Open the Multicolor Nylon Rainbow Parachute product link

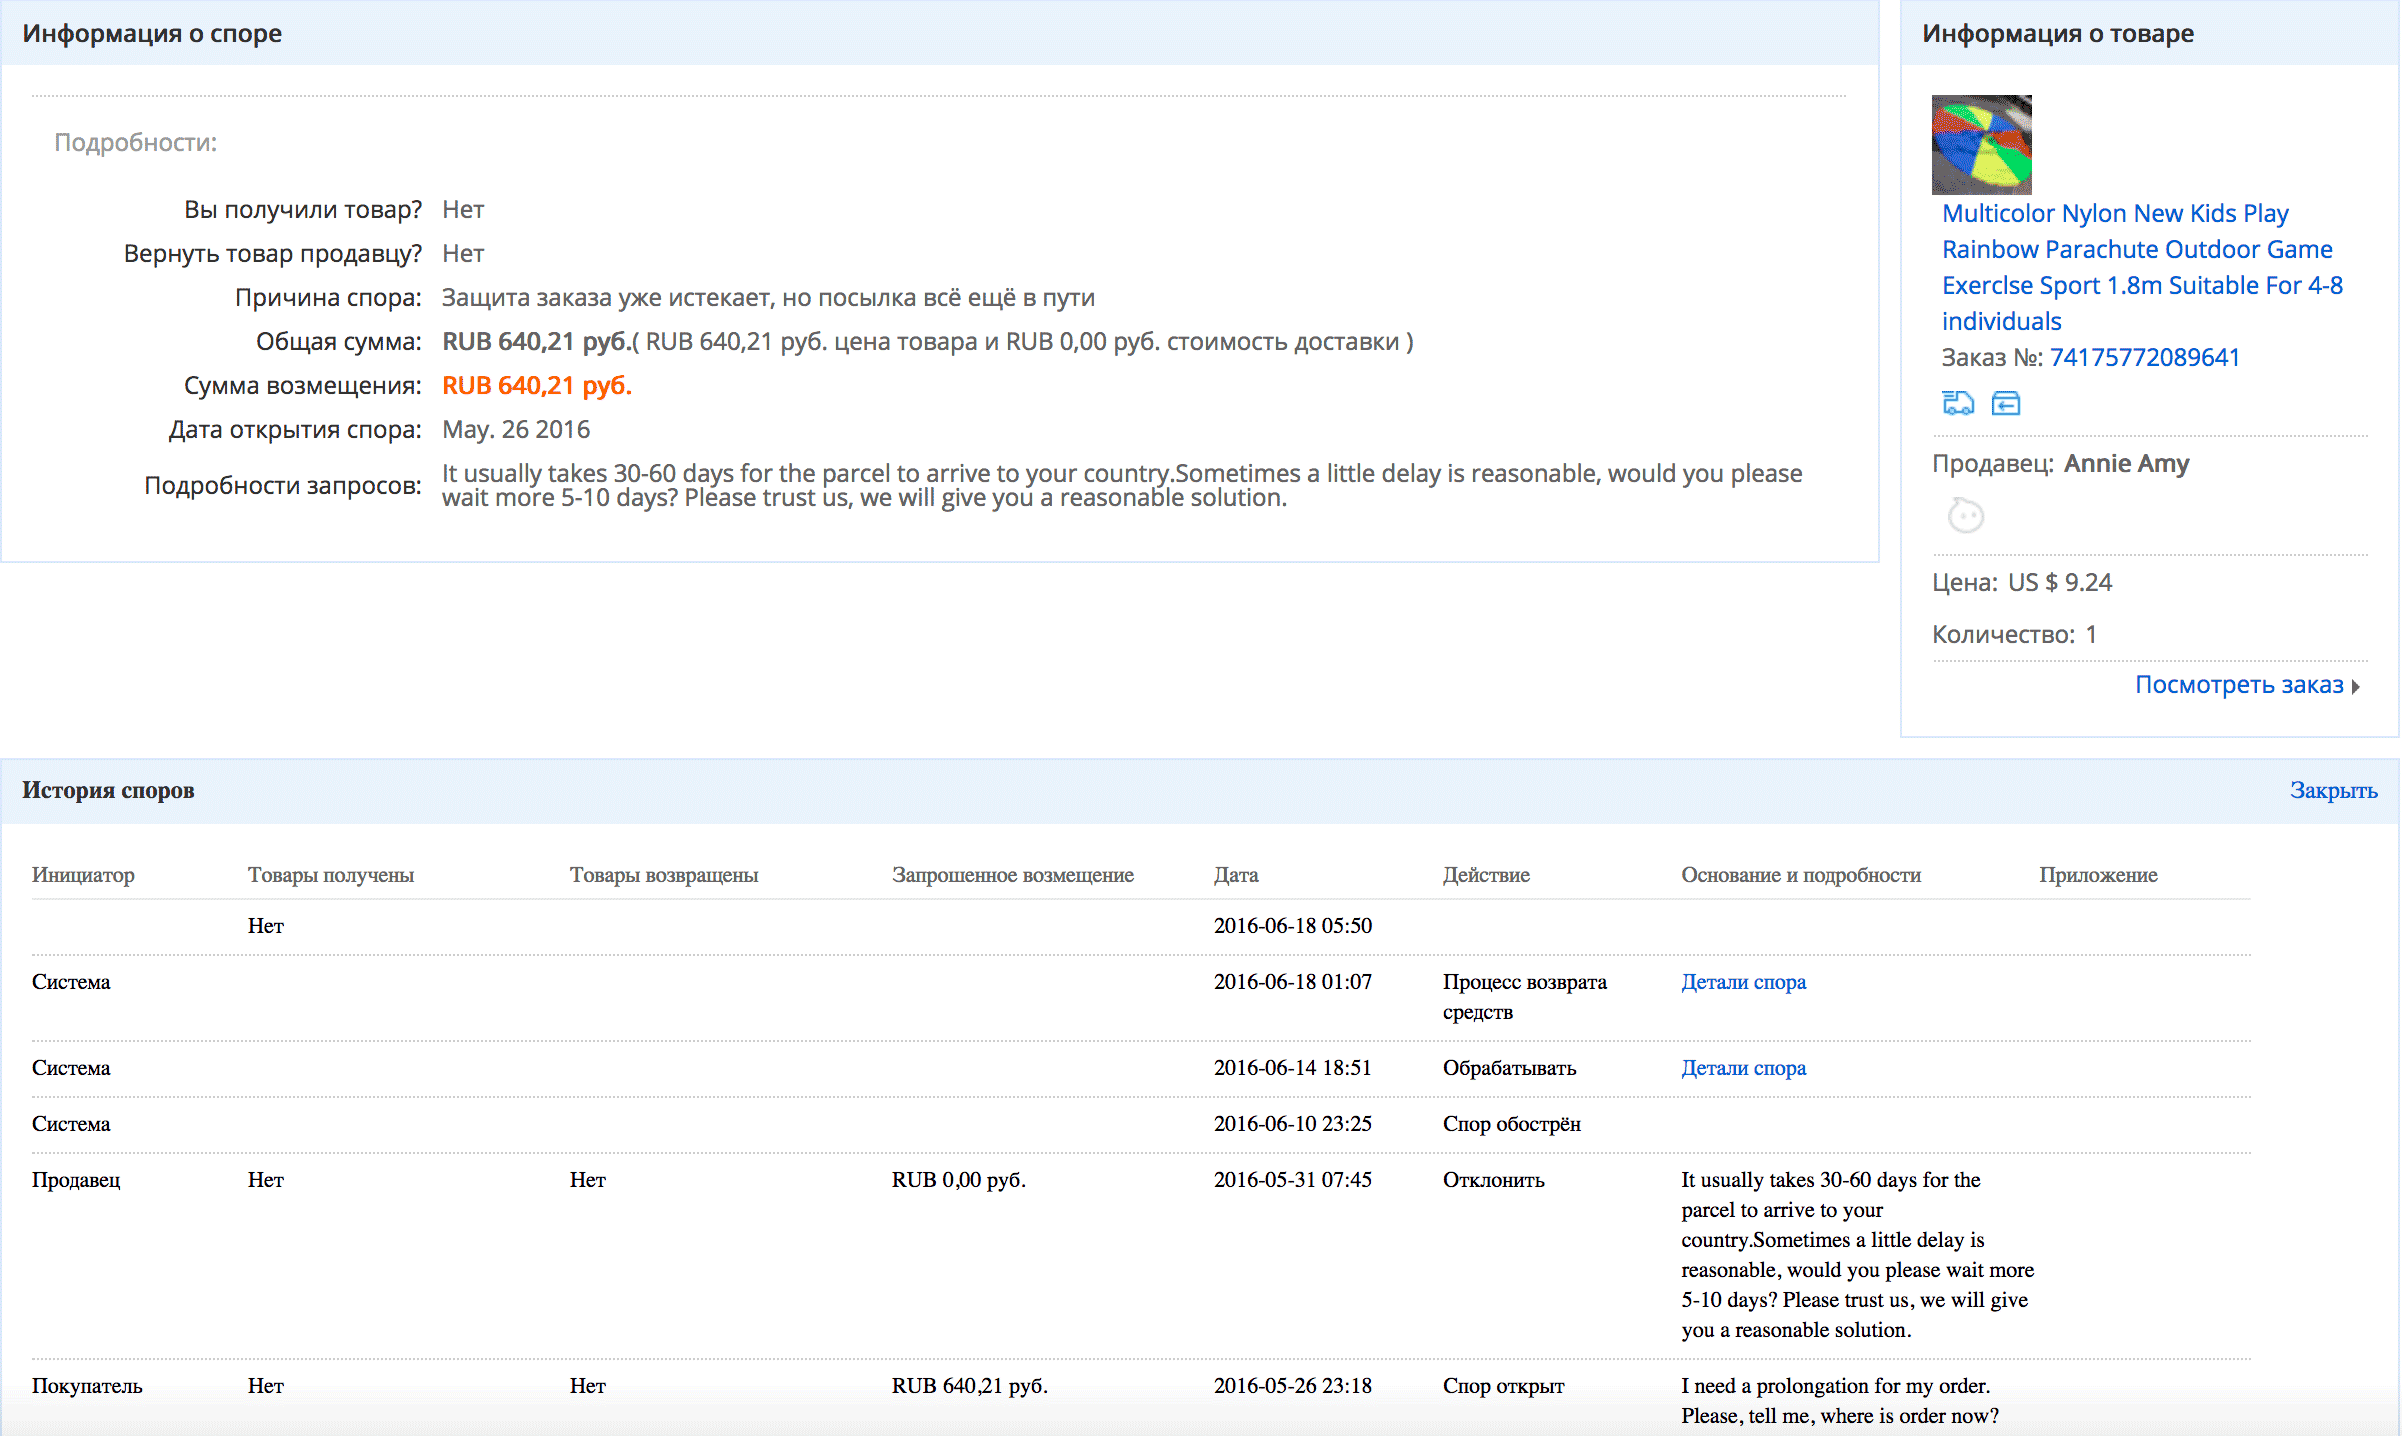click(x=2142, y=267)
